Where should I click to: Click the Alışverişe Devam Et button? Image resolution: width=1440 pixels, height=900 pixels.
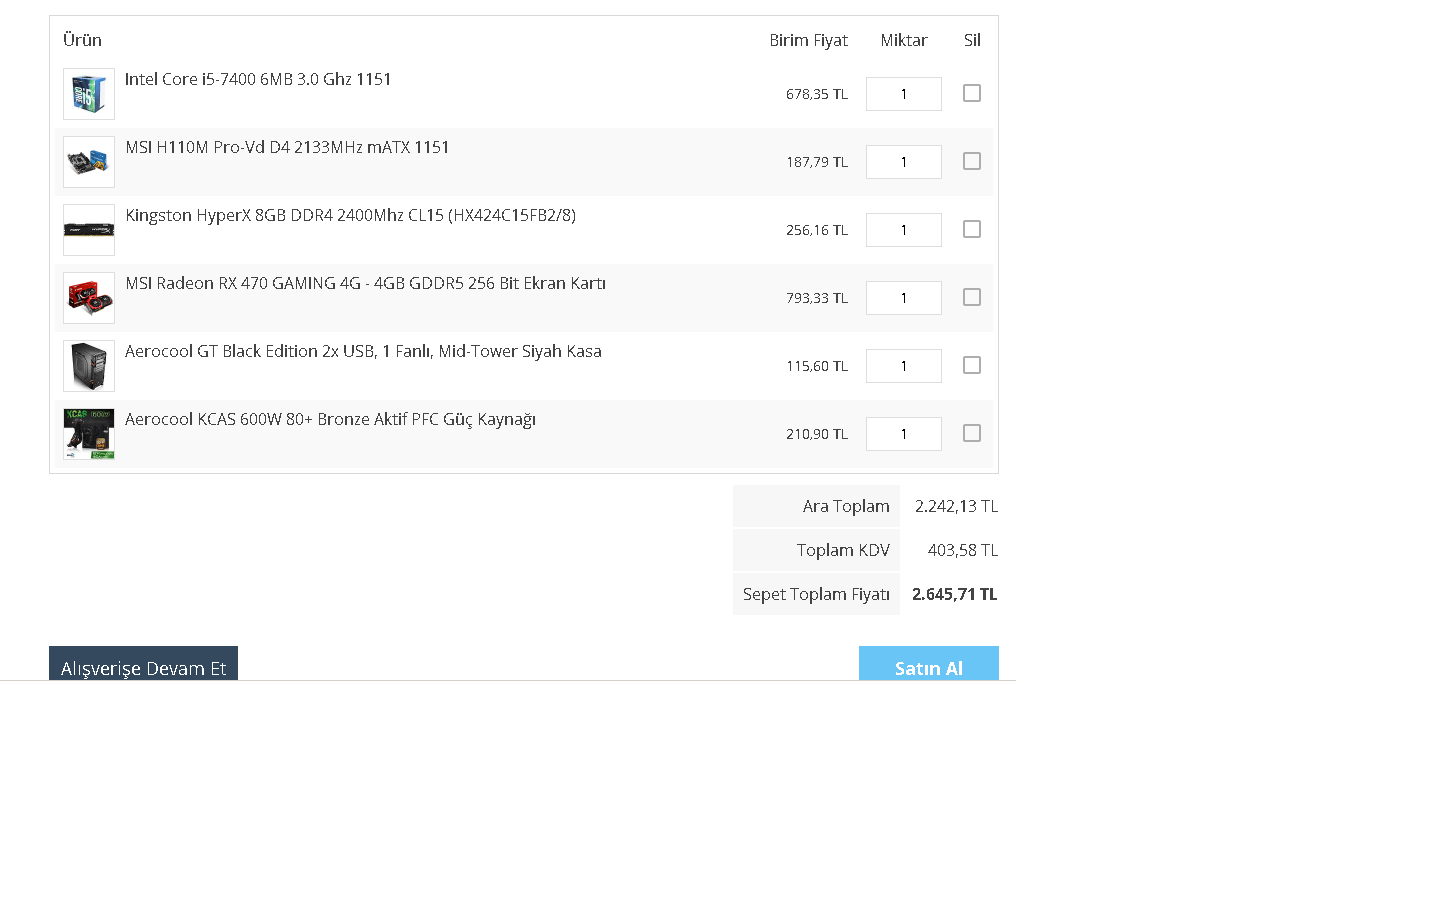point(143,663)
